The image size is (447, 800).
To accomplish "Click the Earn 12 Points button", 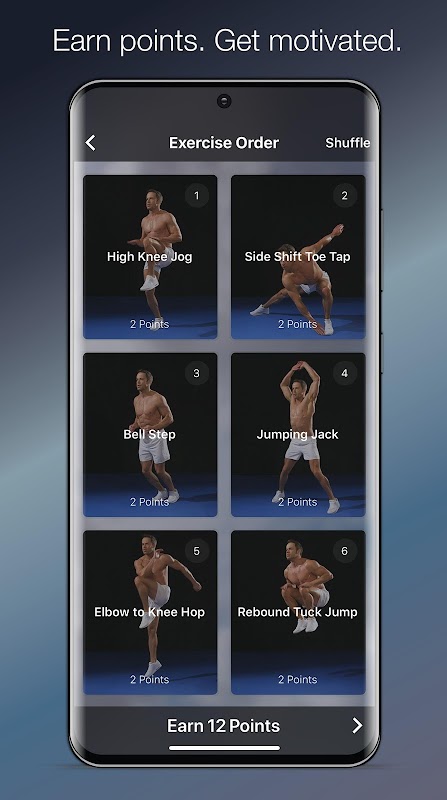I will coord(224,726).
